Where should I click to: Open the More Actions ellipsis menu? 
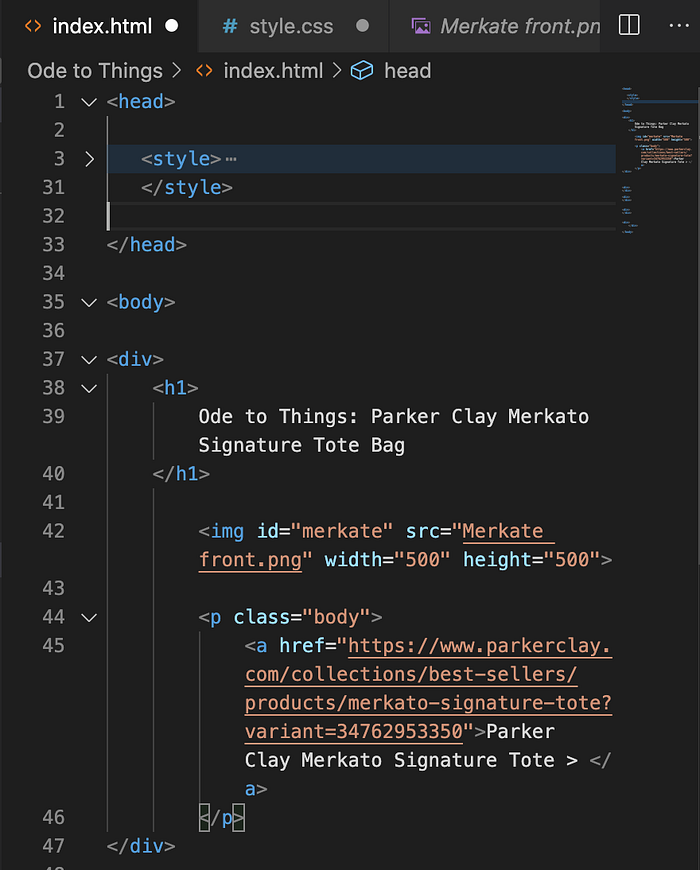click(x=679, y=26)
